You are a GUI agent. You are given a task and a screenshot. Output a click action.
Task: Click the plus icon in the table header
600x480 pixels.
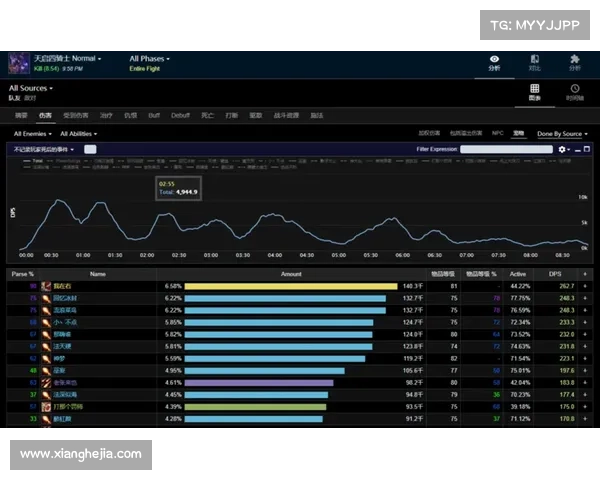point(585,274)
